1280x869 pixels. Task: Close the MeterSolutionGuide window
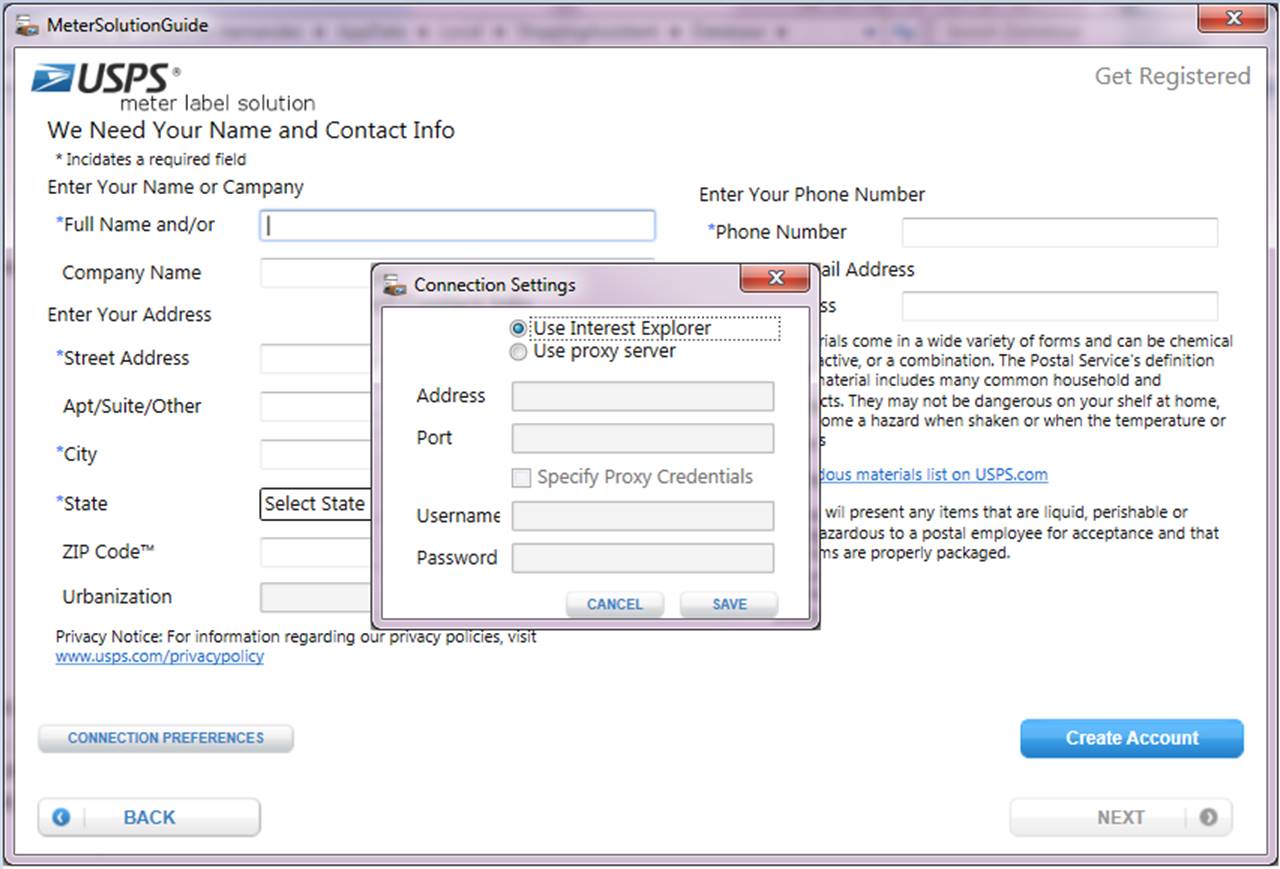[x=1232, y=19]
